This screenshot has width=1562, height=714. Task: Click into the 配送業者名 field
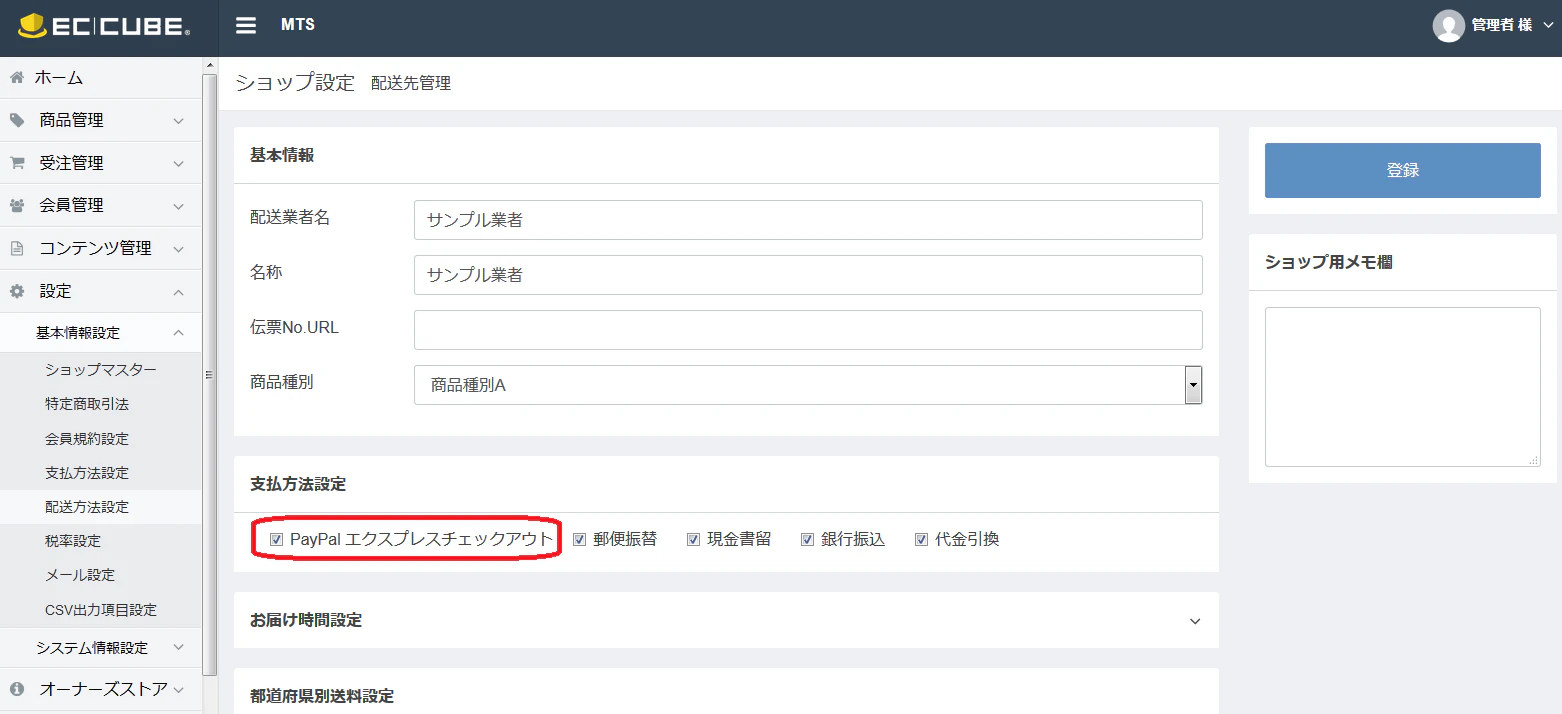point(808,220)
